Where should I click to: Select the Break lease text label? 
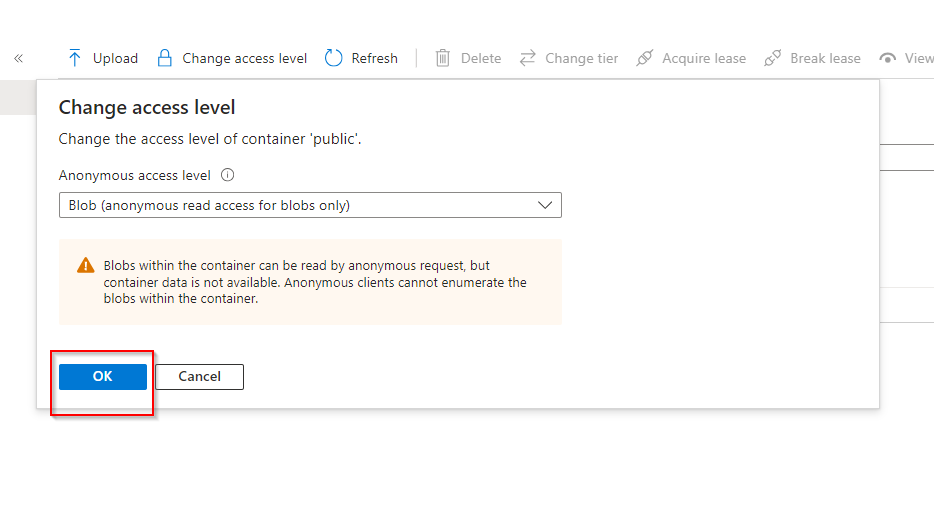point(825,58)
